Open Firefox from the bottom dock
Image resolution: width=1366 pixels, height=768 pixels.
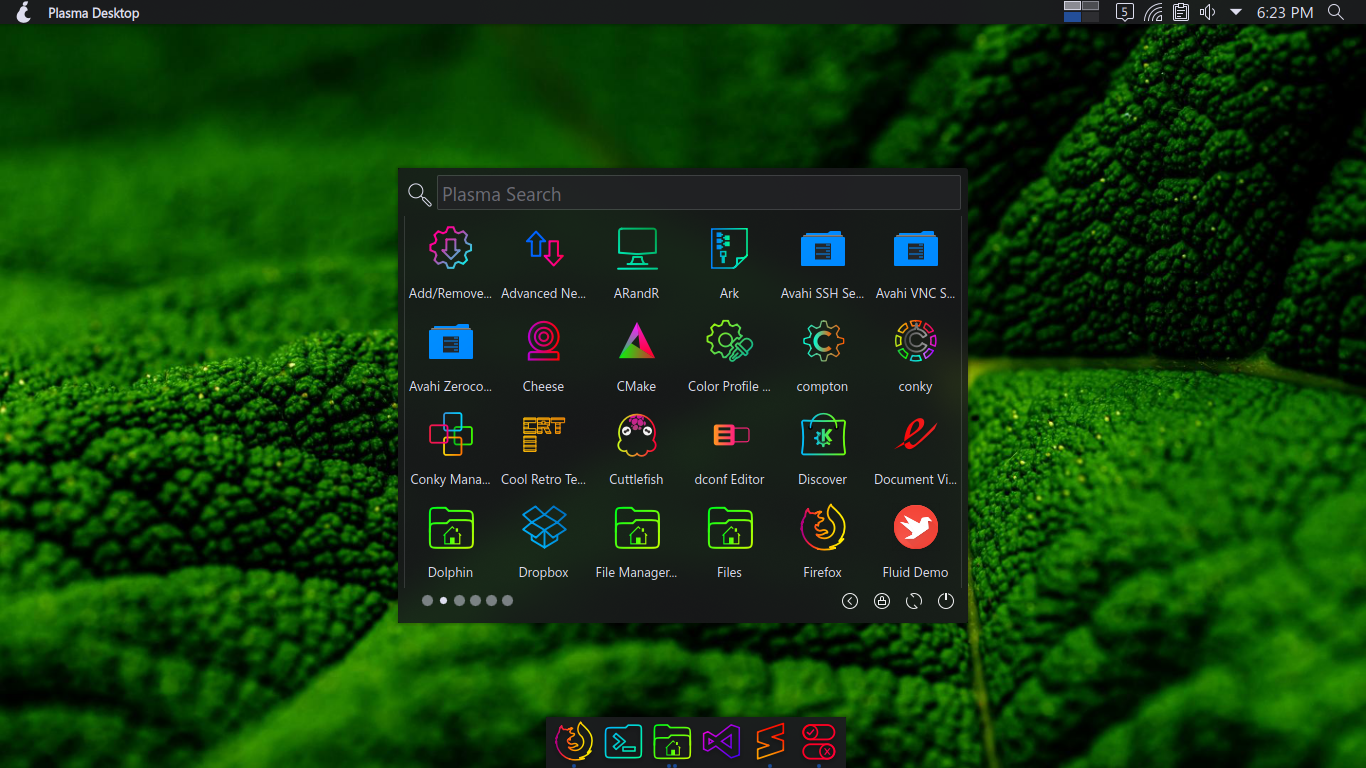574,742
